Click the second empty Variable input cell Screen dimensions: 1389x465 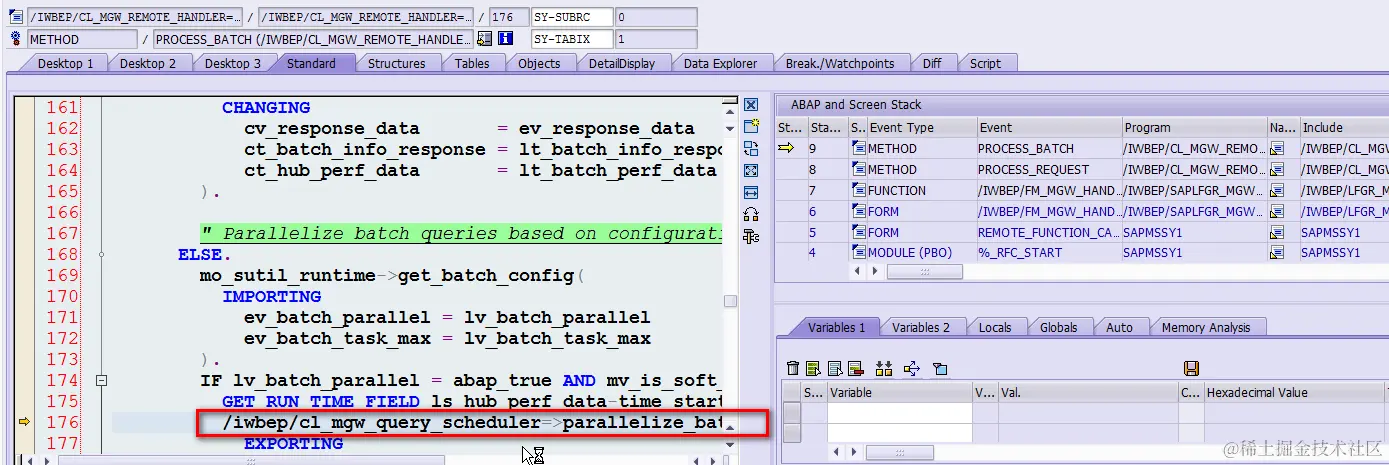pos(899,433)
